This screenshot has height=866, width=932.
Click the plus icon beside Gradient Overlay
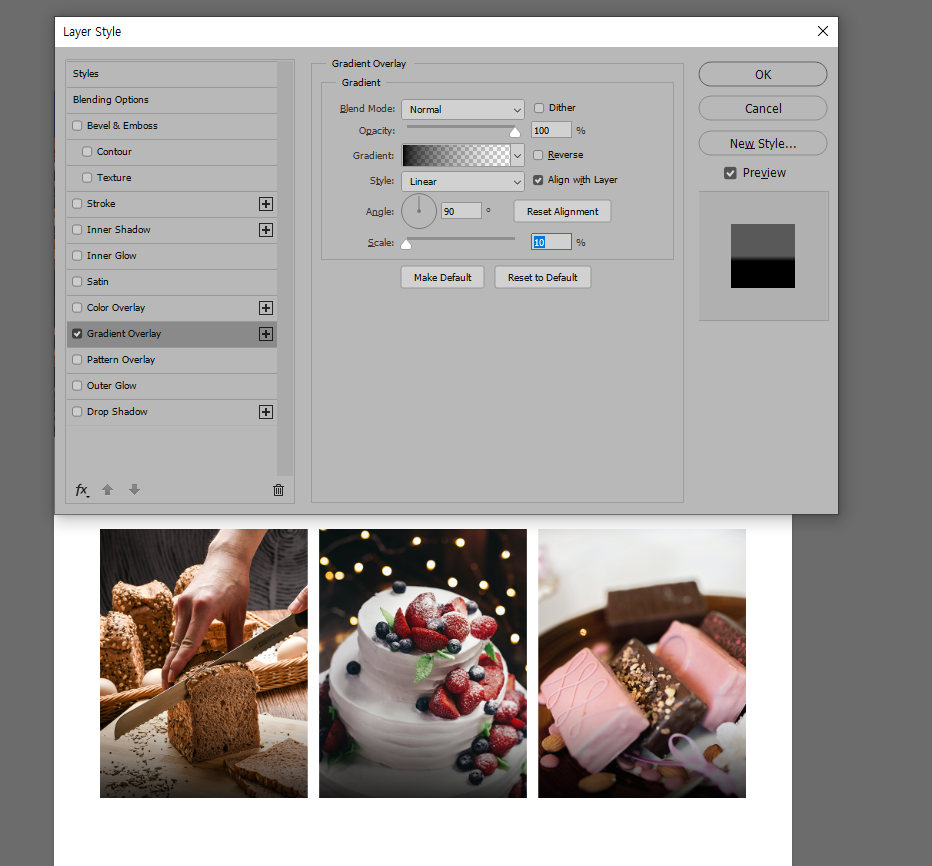(266, 334)
